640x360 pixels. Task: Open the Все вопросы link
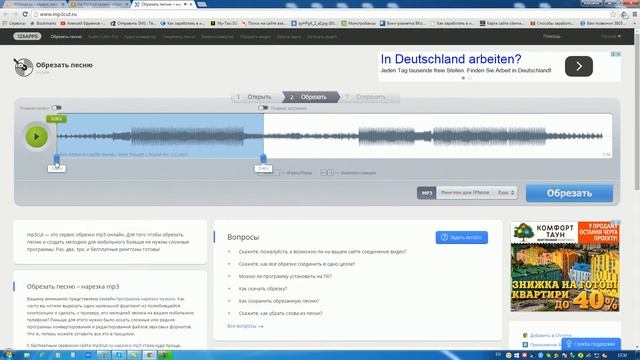coord(245,326)
